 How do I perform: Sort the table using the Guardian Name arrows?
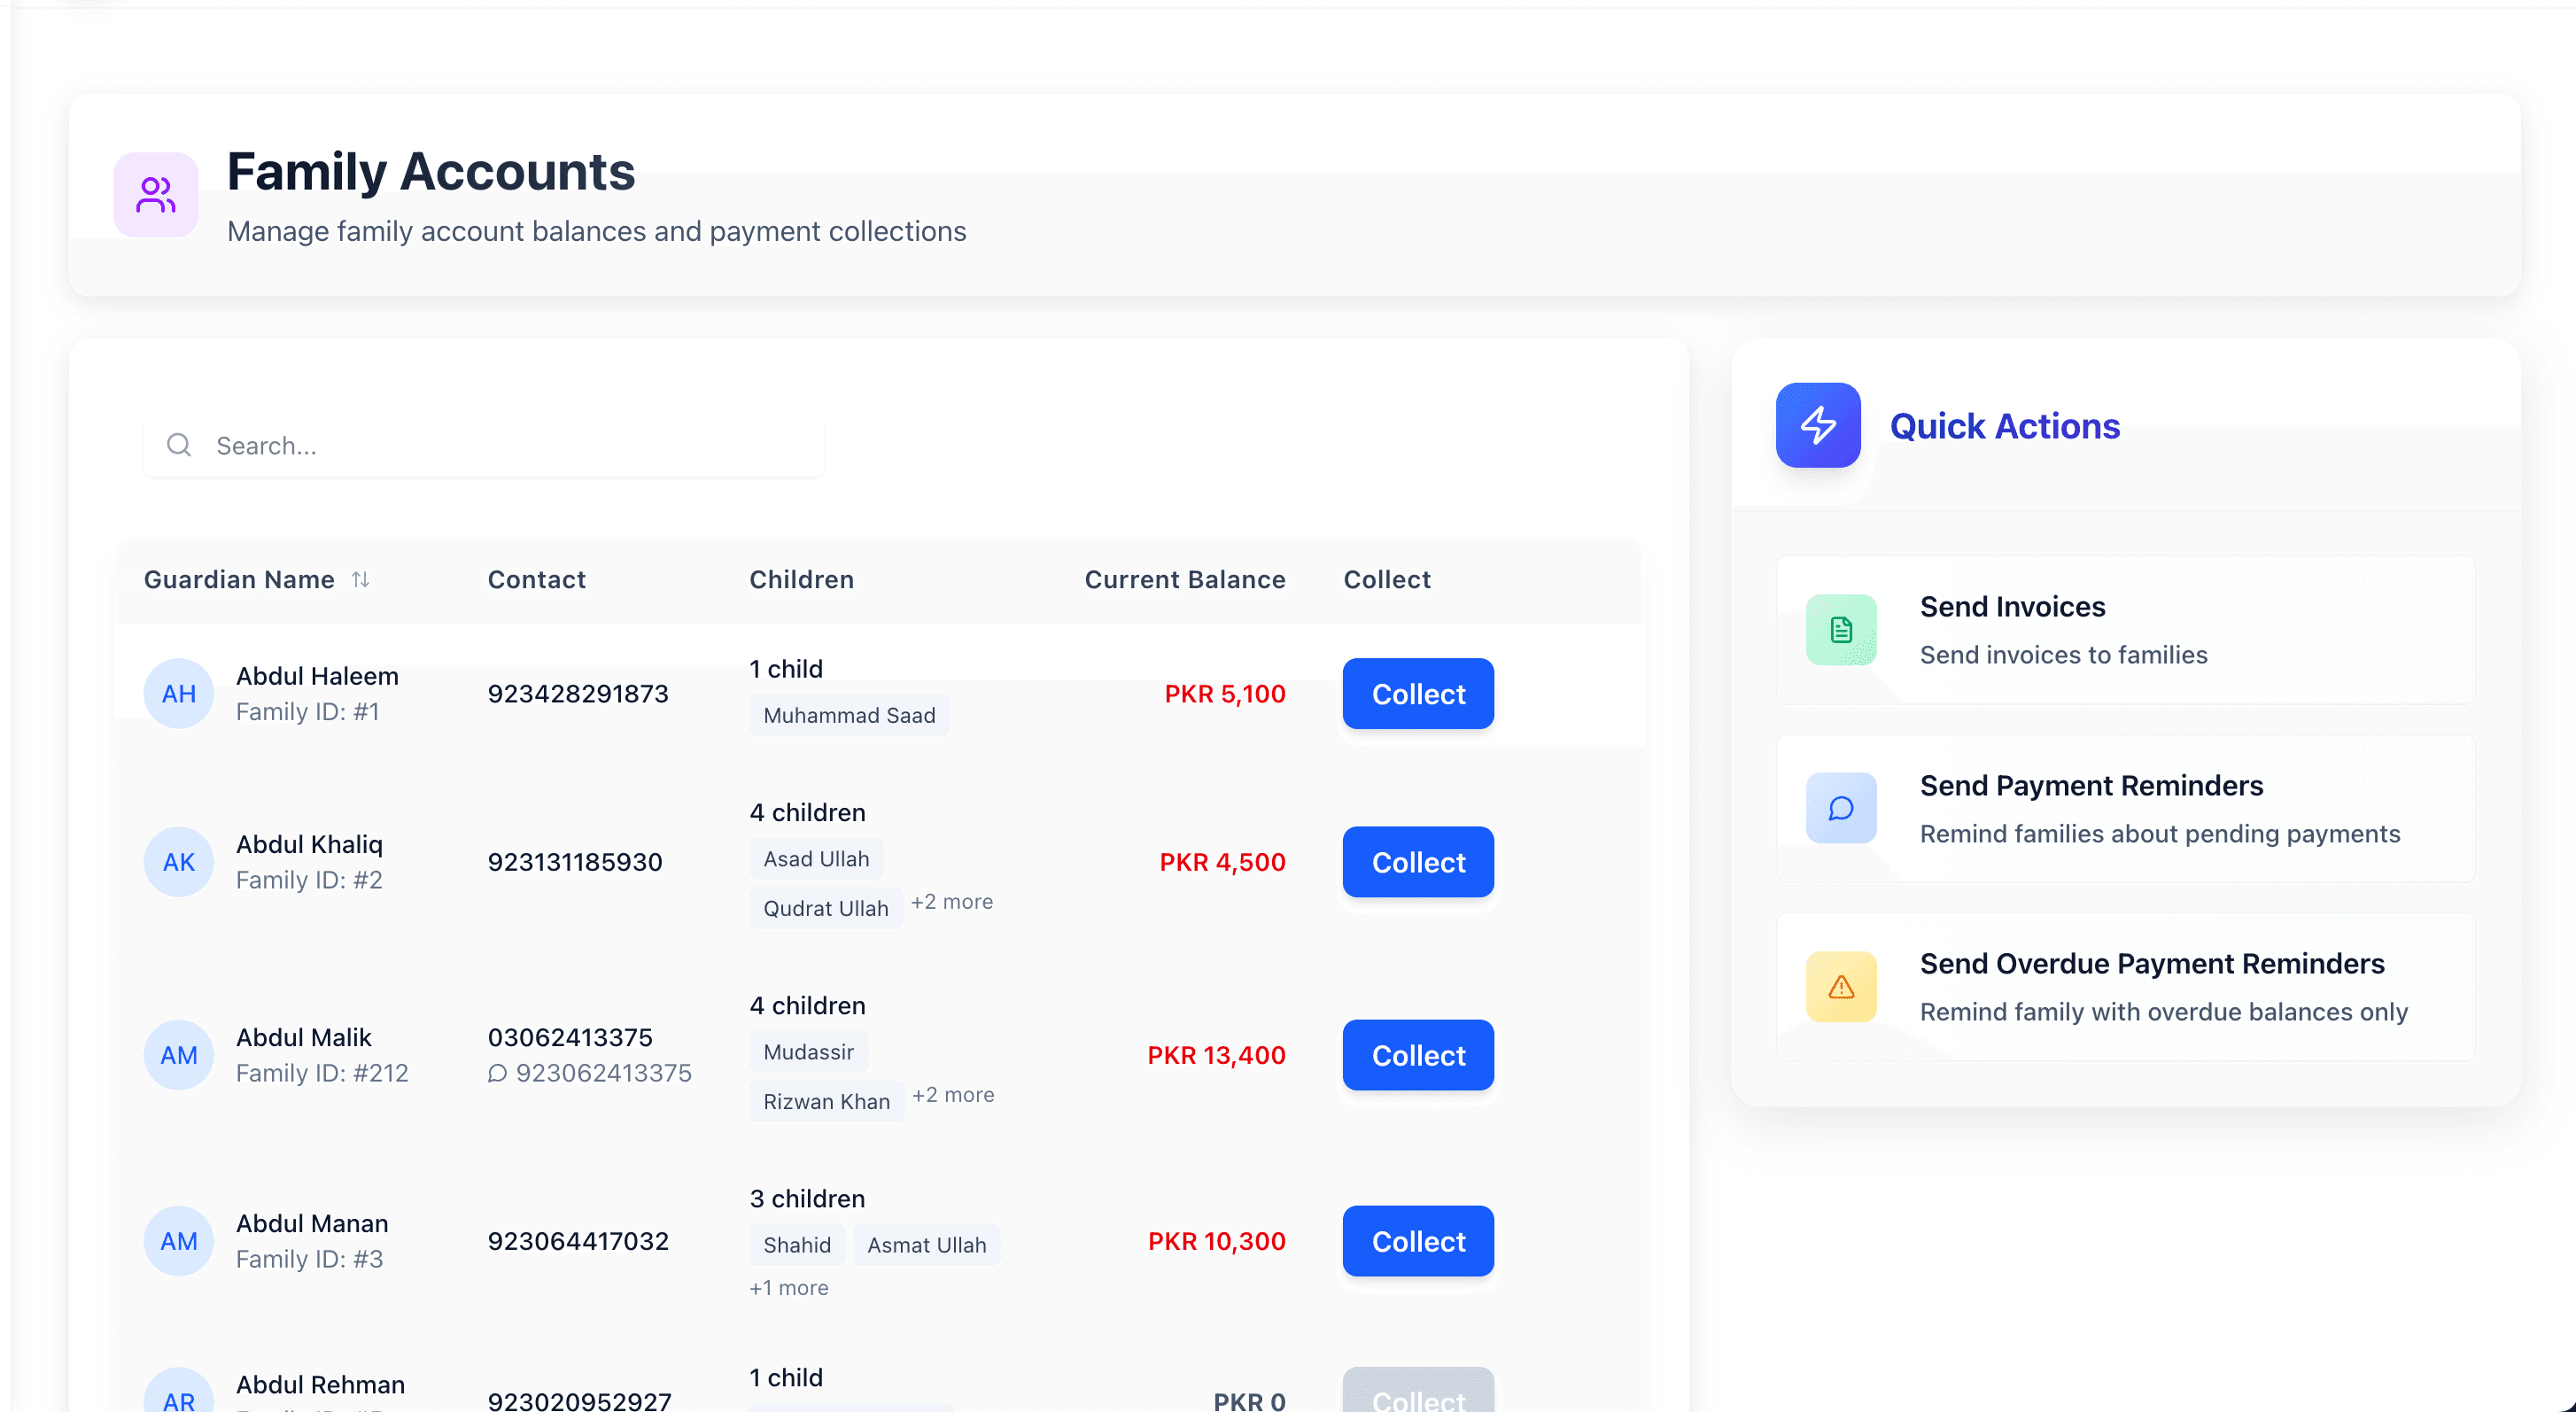361,578
